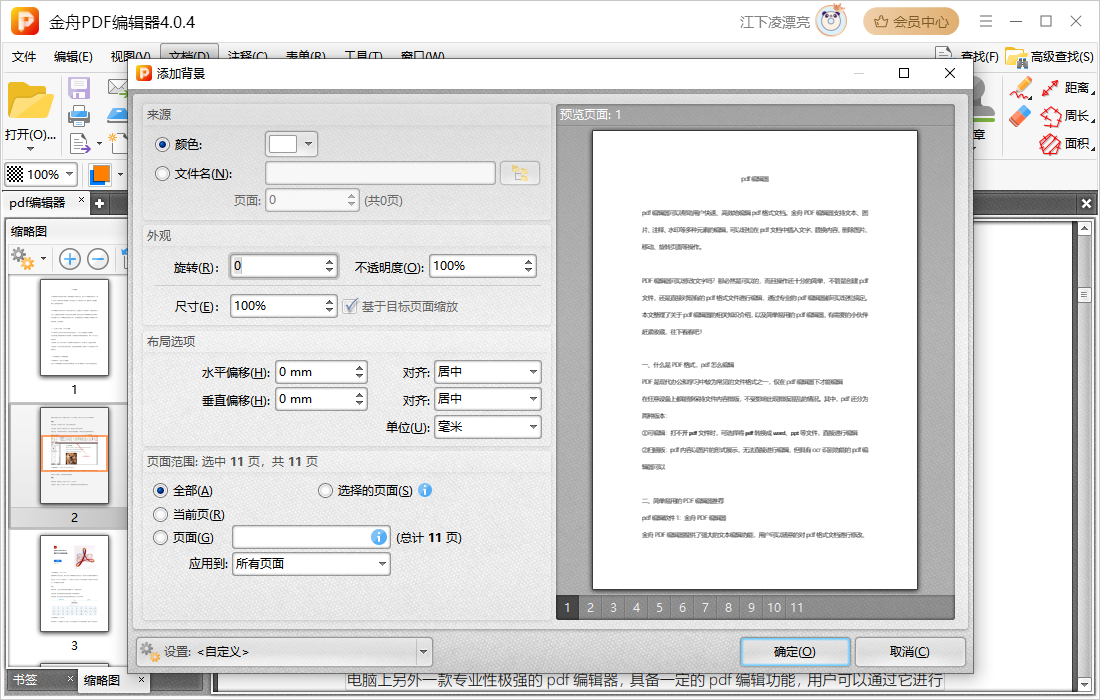Open the hamburger menu in title bar

pyautogui.click(x=986, y=21)
